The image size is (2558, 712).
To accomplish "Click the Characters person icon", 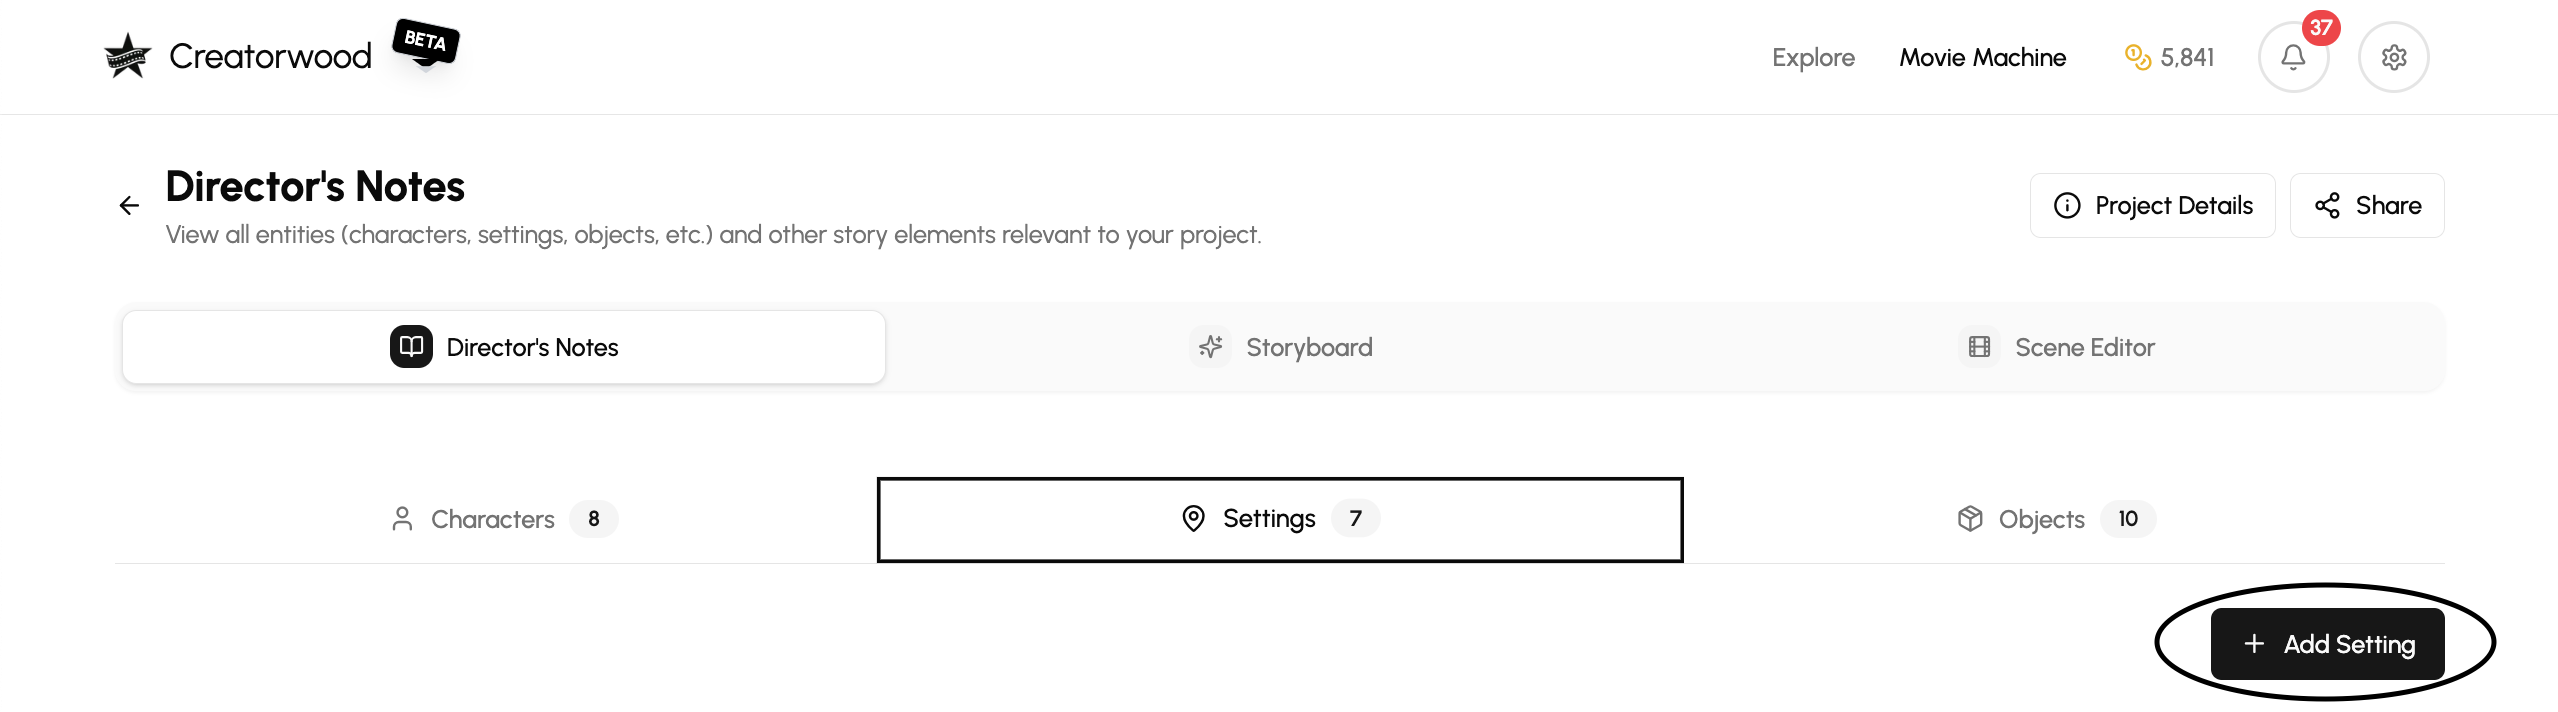I will [402, 519].
